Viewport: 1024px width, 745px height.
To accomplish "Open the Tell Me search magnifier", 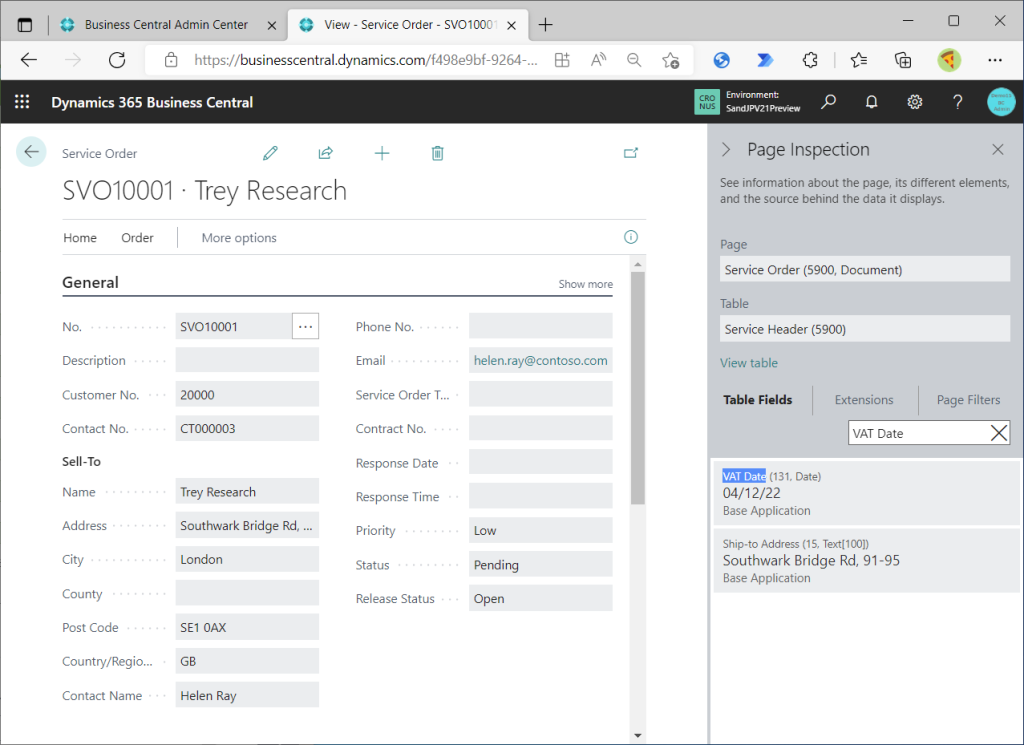I will click(x=829, y=102).
